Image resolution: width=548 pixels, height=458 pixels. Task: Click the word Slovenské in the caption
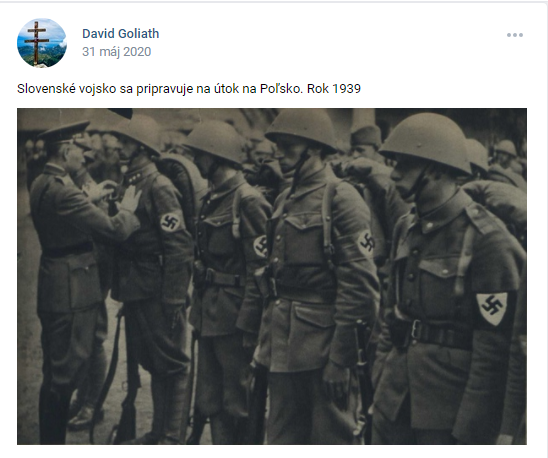pyautogui.click(x=46, y=89)
